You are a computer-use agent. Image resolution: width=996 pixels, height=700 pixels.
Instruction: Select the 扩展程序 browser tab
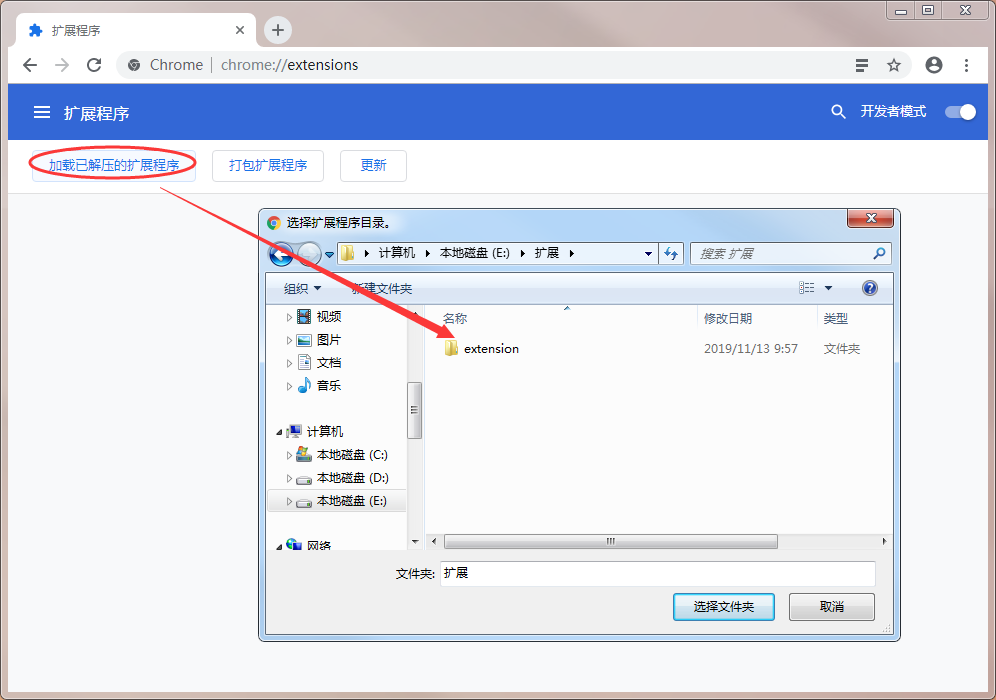tap(133, 30)
